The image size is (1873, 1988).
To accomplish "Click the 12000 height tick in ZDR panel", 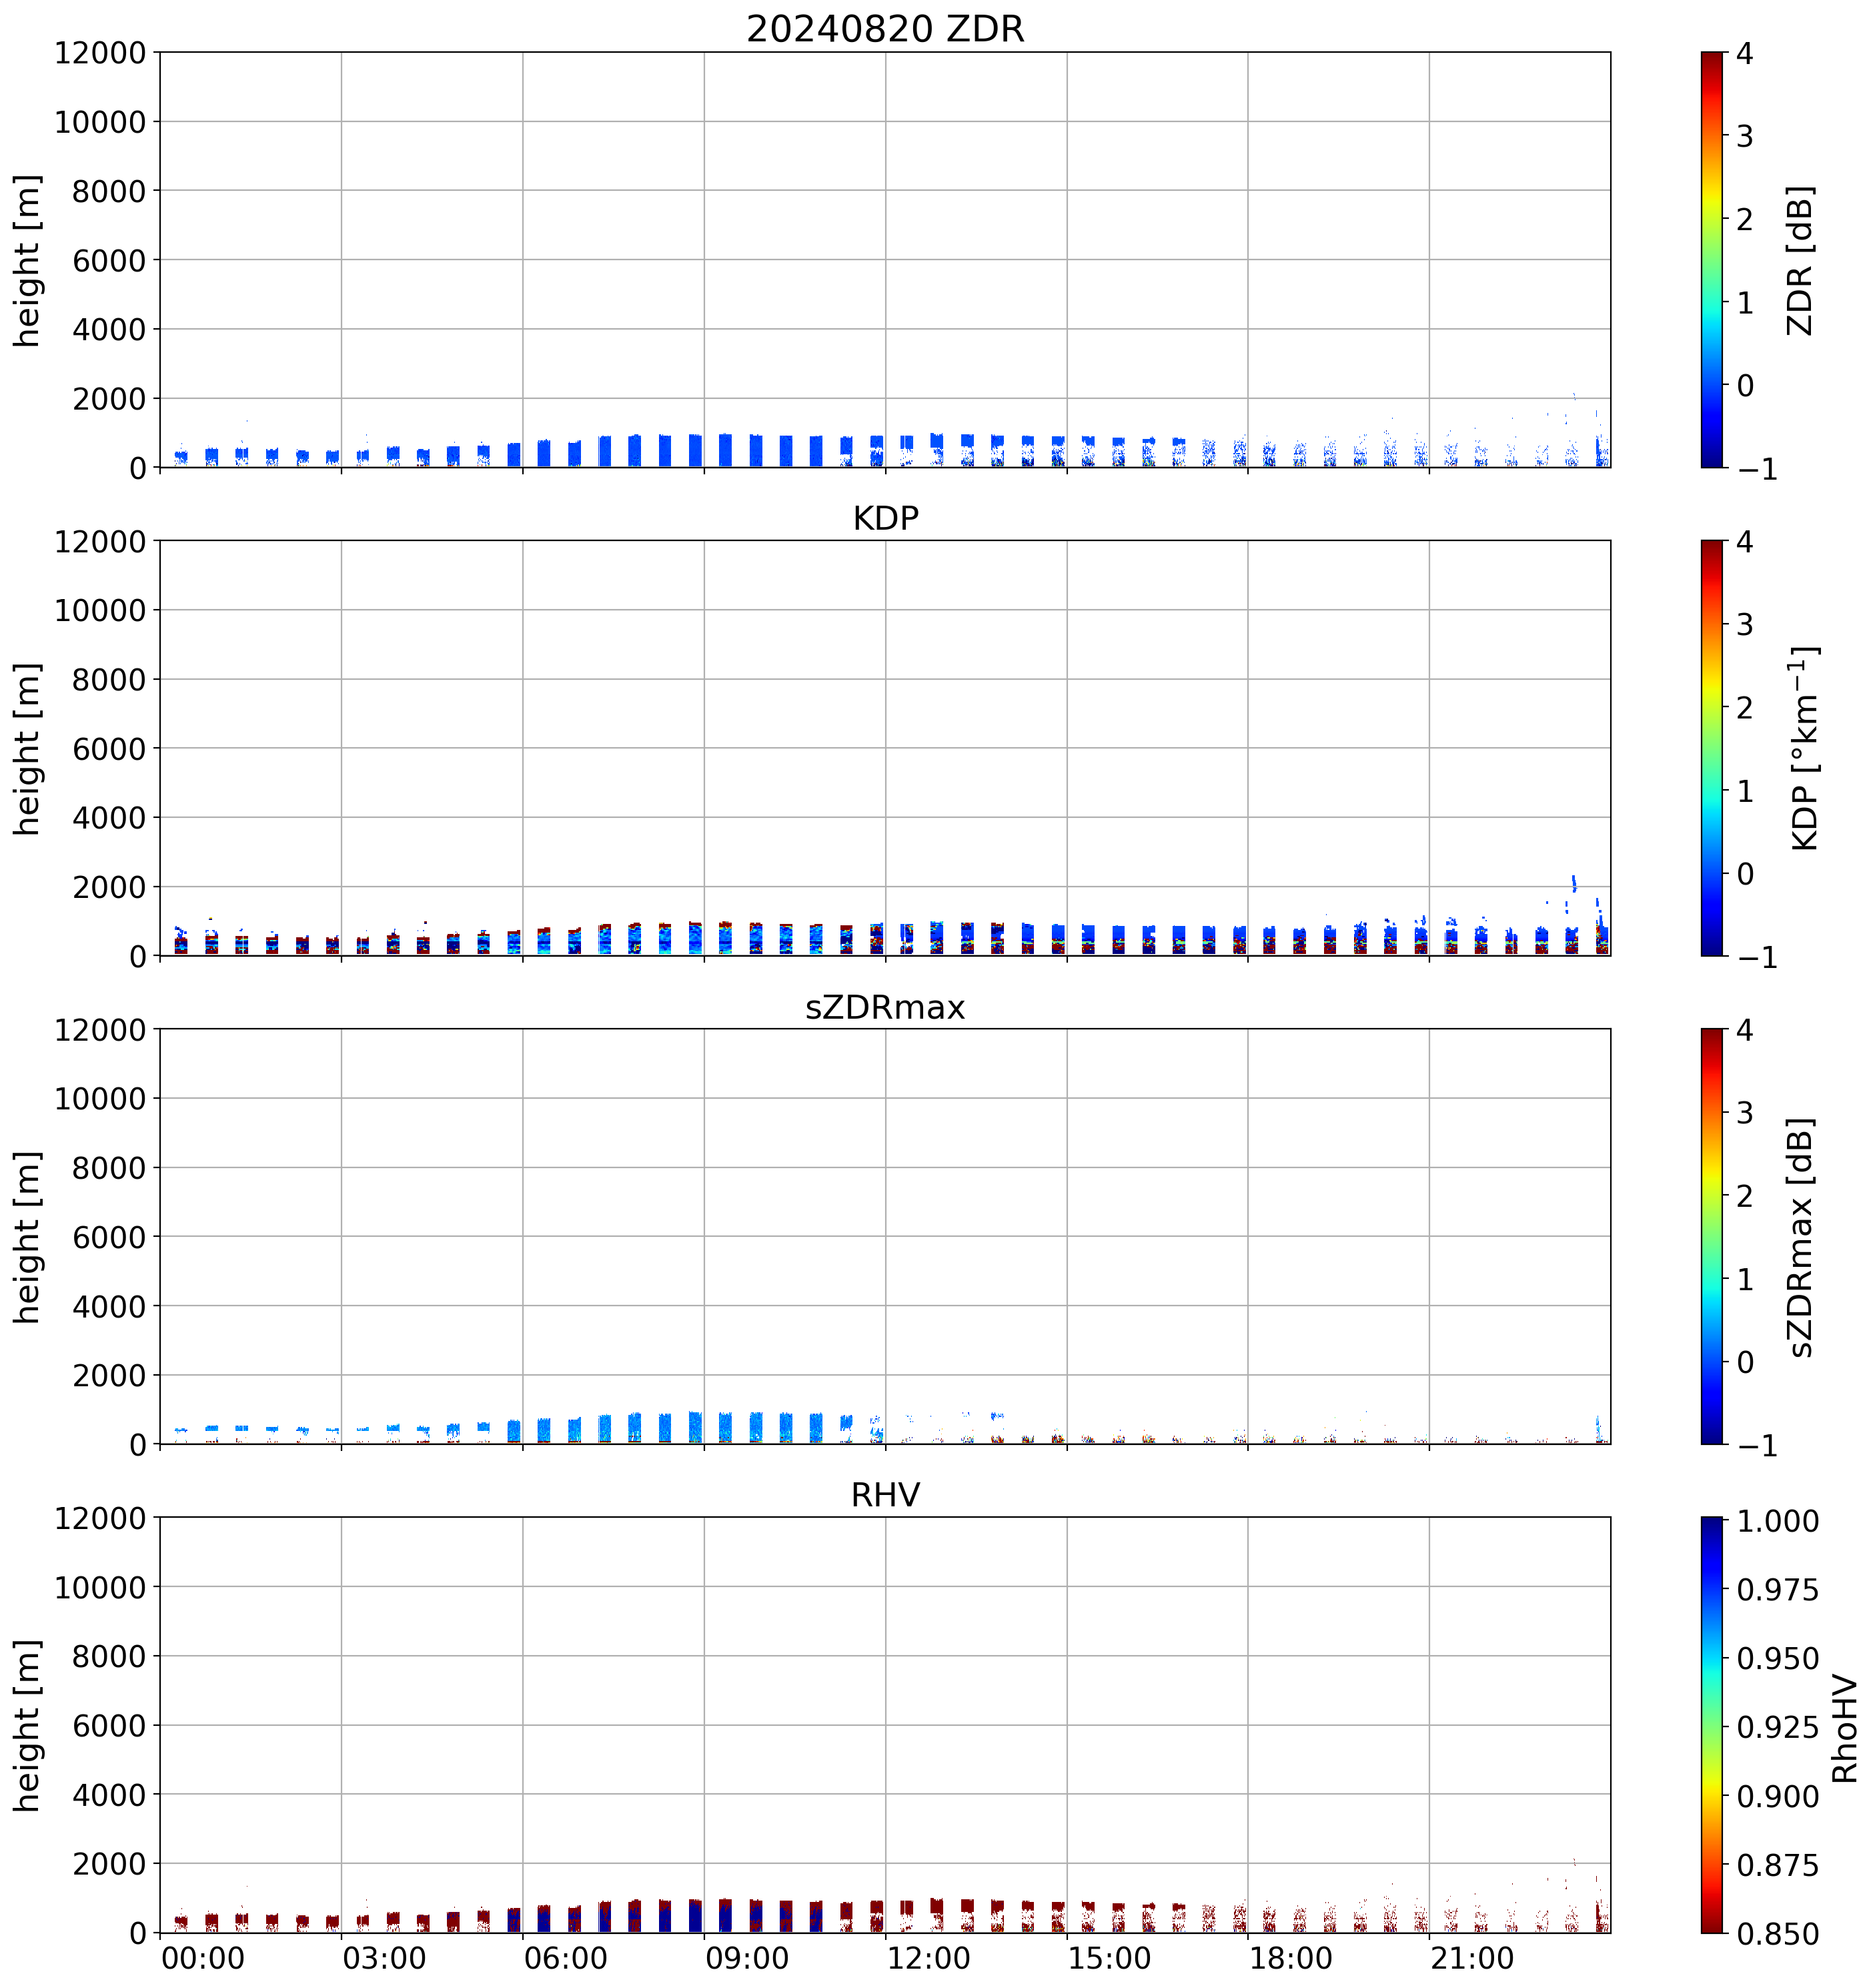I will pos(100,53).
